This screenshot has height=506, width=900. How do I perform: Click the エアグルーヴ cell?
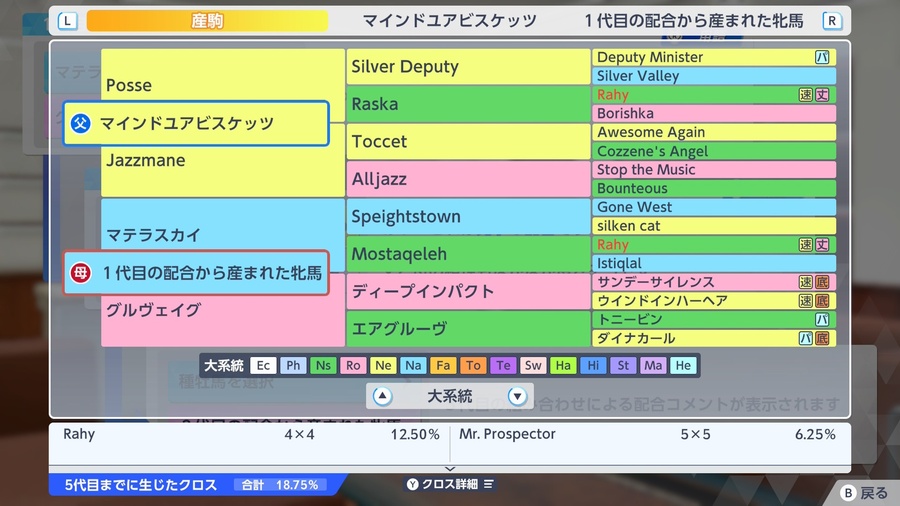click(468, 329)
